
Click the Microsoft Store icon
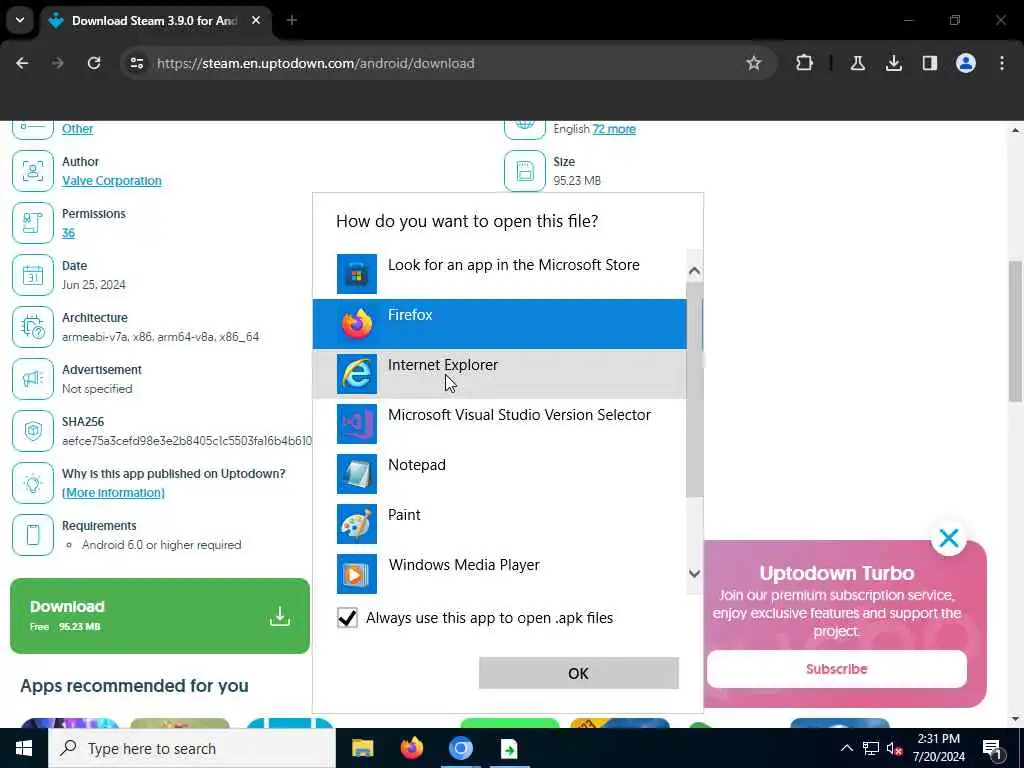357,274
